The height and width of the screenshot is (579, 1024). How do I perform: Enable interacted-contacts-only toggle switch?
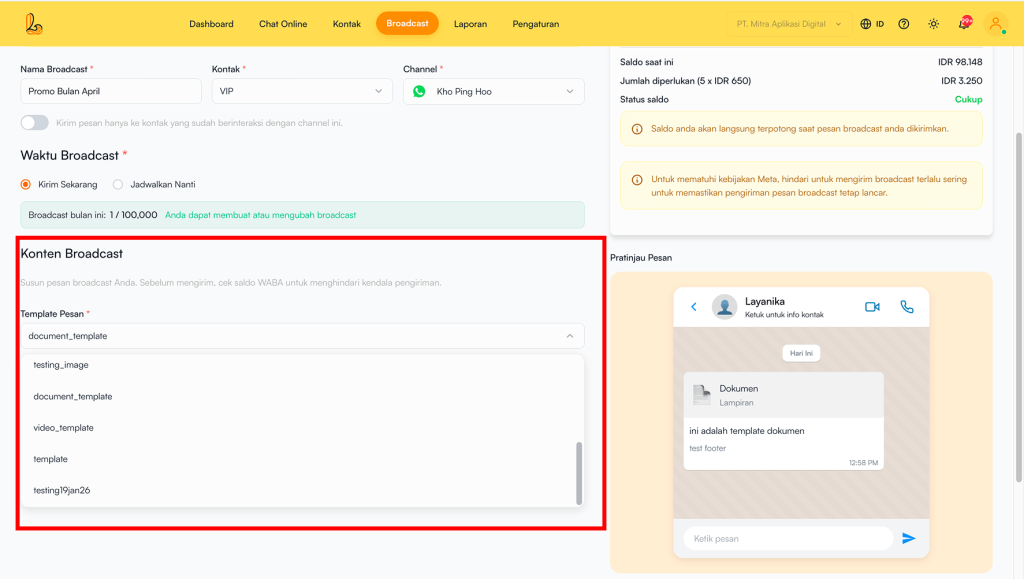point(35,123)
